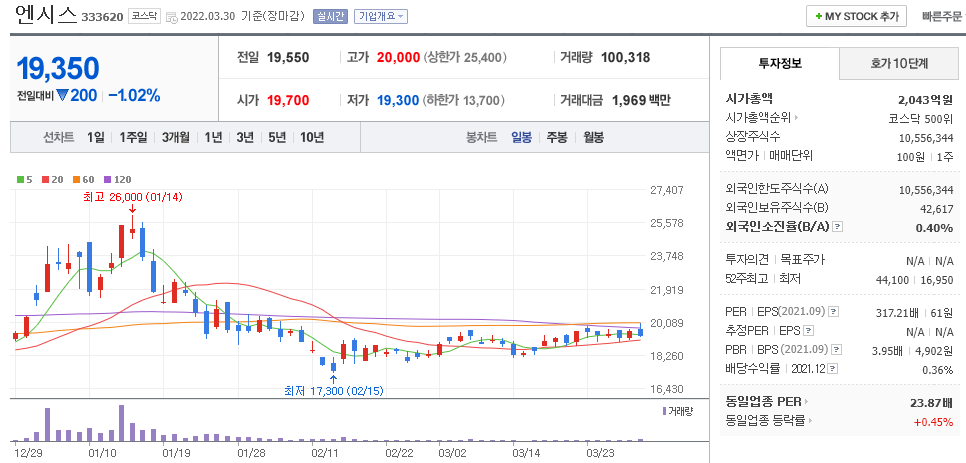Click the 저가 value 19,300

coord(398,100)
